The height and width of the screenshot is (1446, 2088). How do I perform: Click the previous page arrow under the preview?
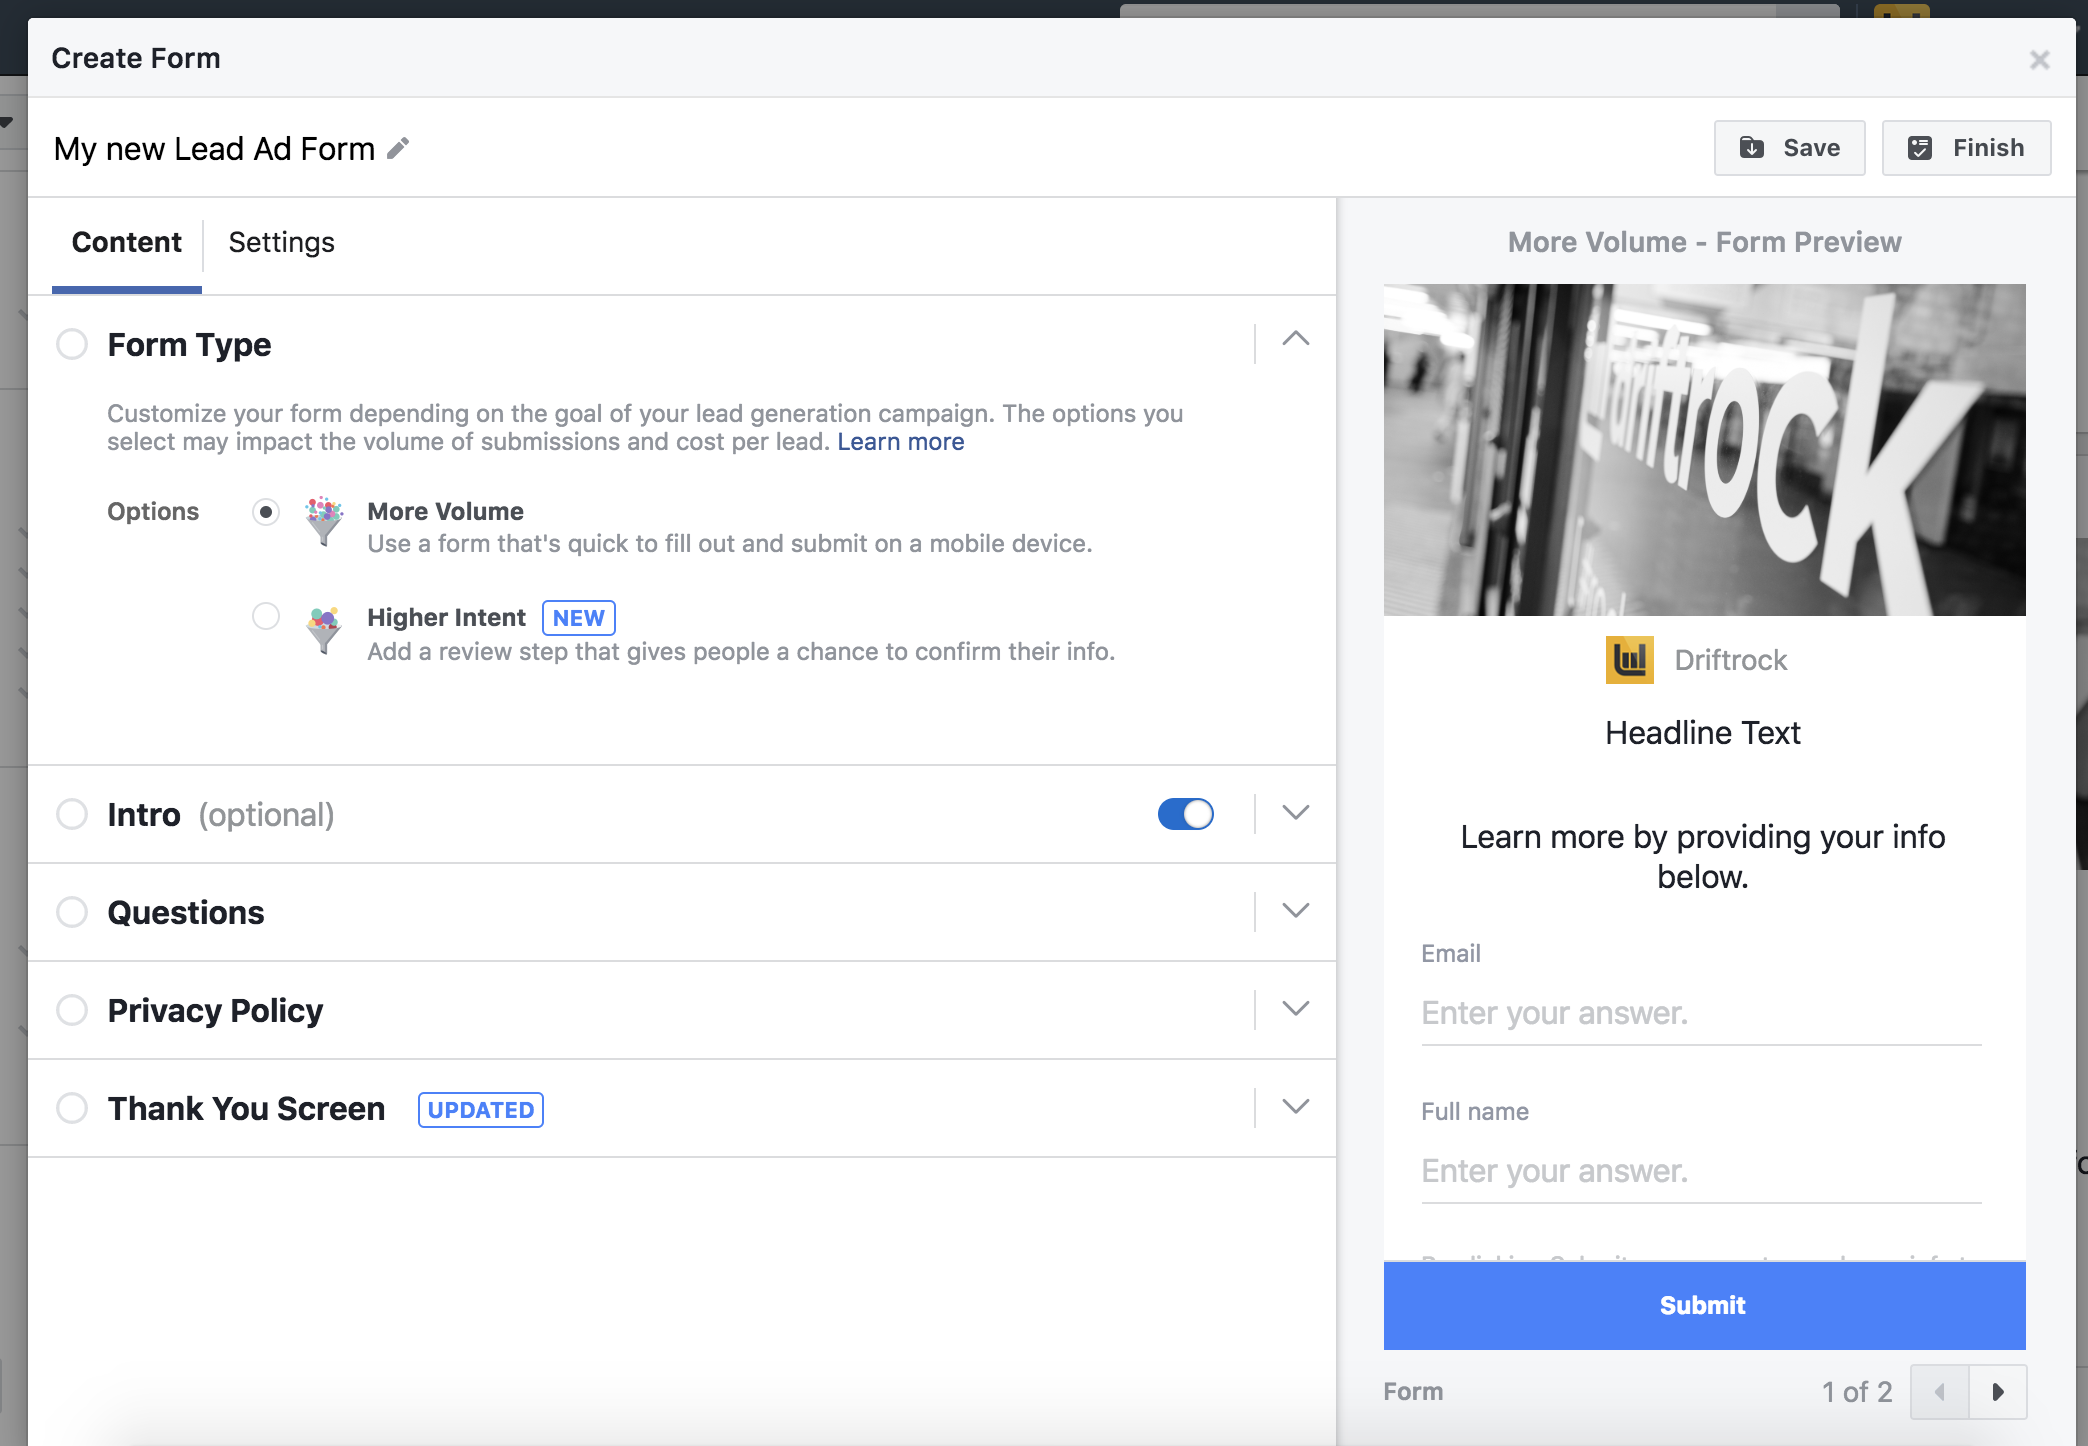point(1940,1391)
